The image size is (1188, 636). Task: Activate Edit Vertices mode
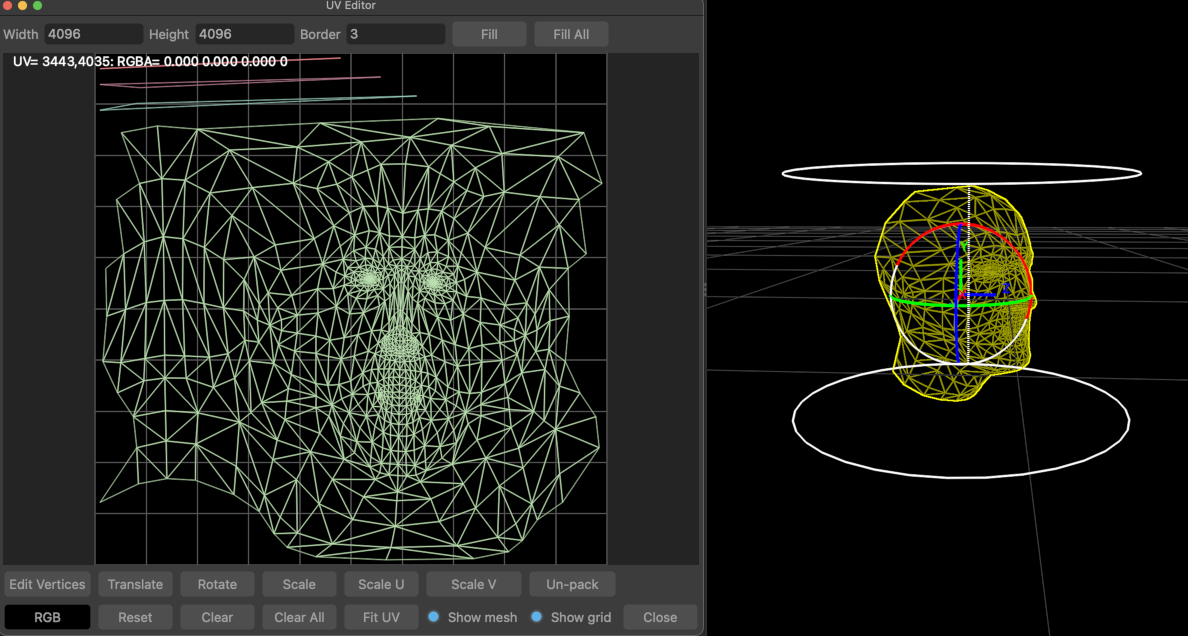47,584
